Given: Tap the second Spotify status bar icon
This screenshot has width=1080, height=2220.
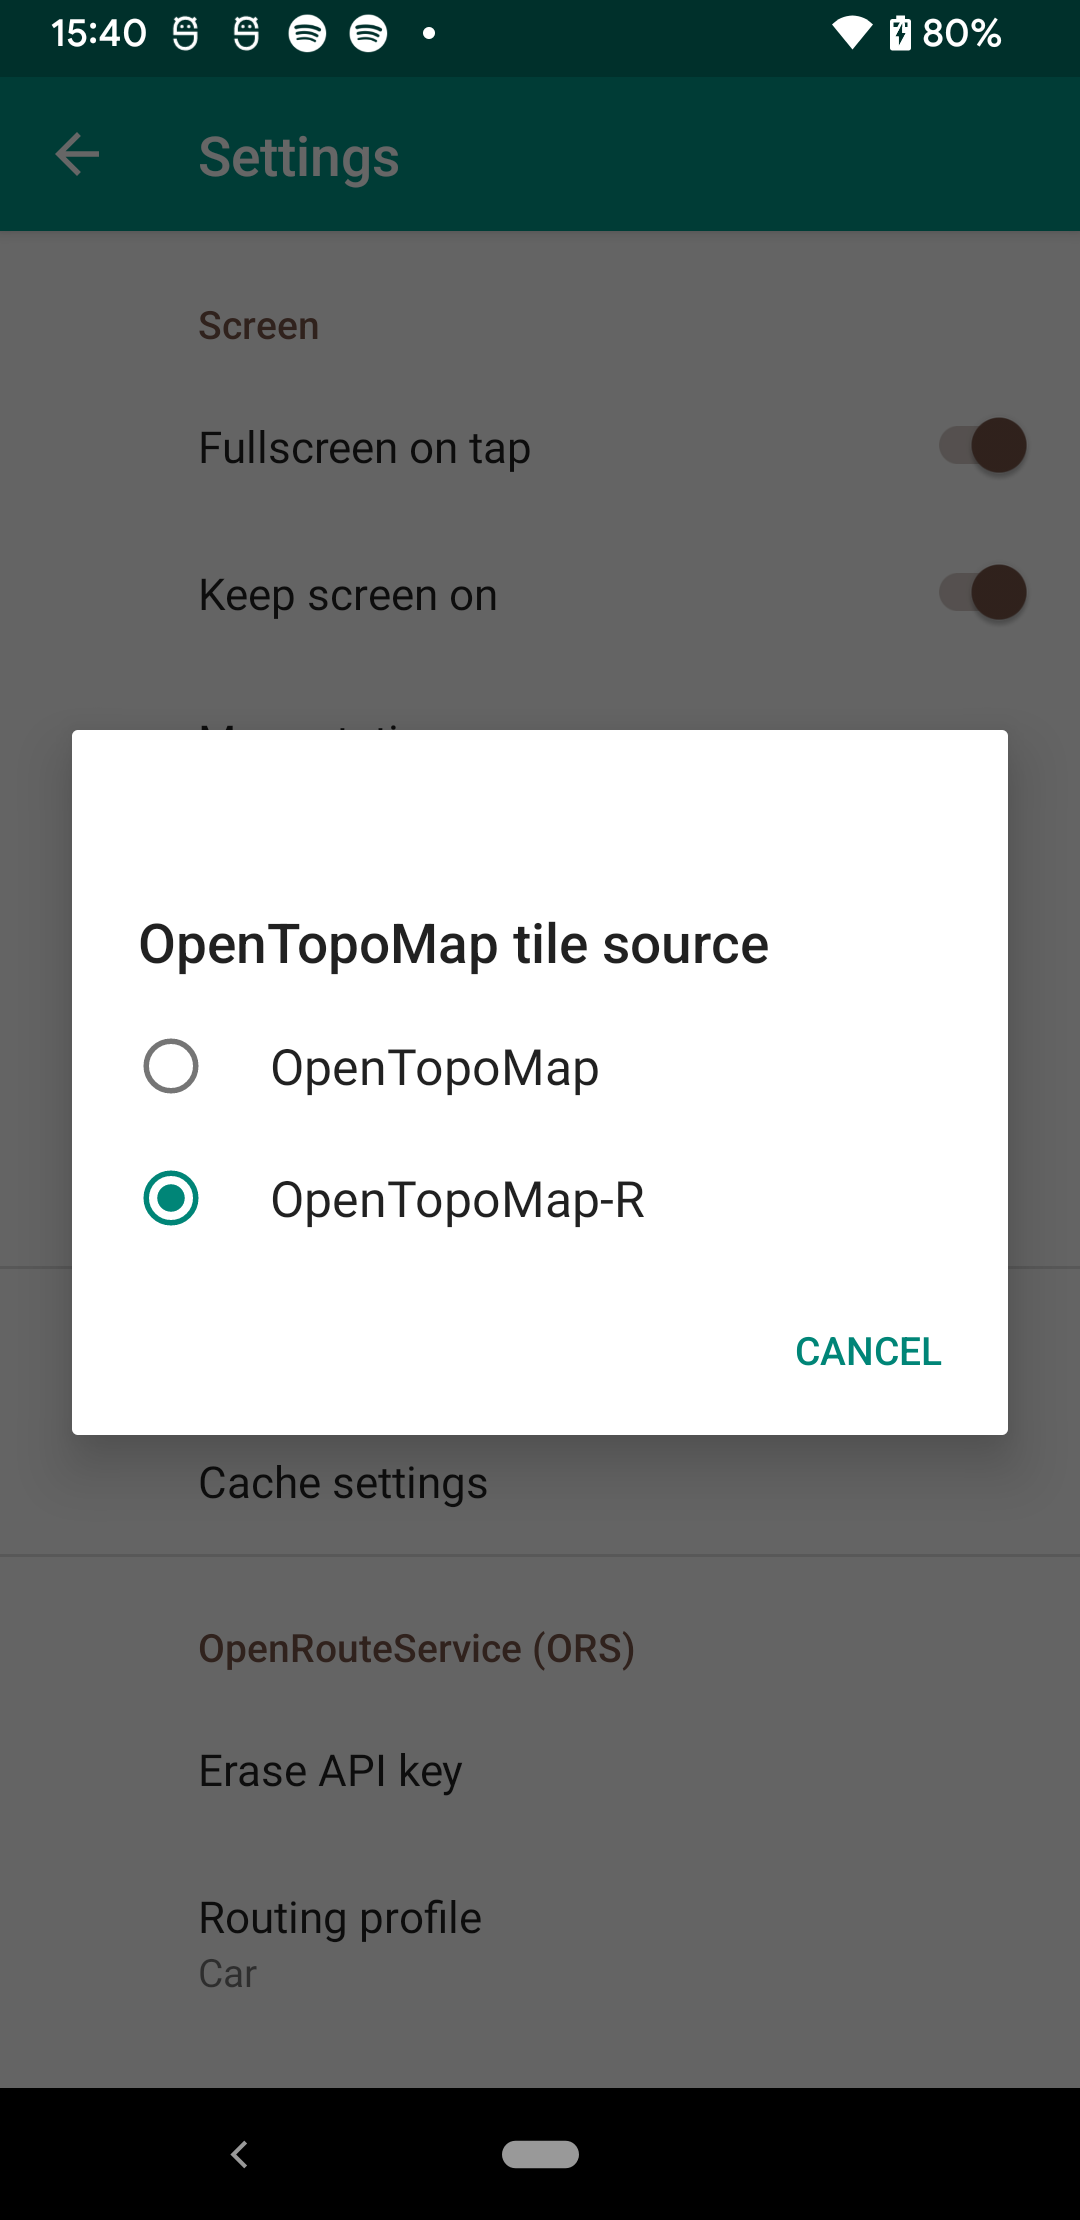Looking at the screenshot, I should click(368, 33).
